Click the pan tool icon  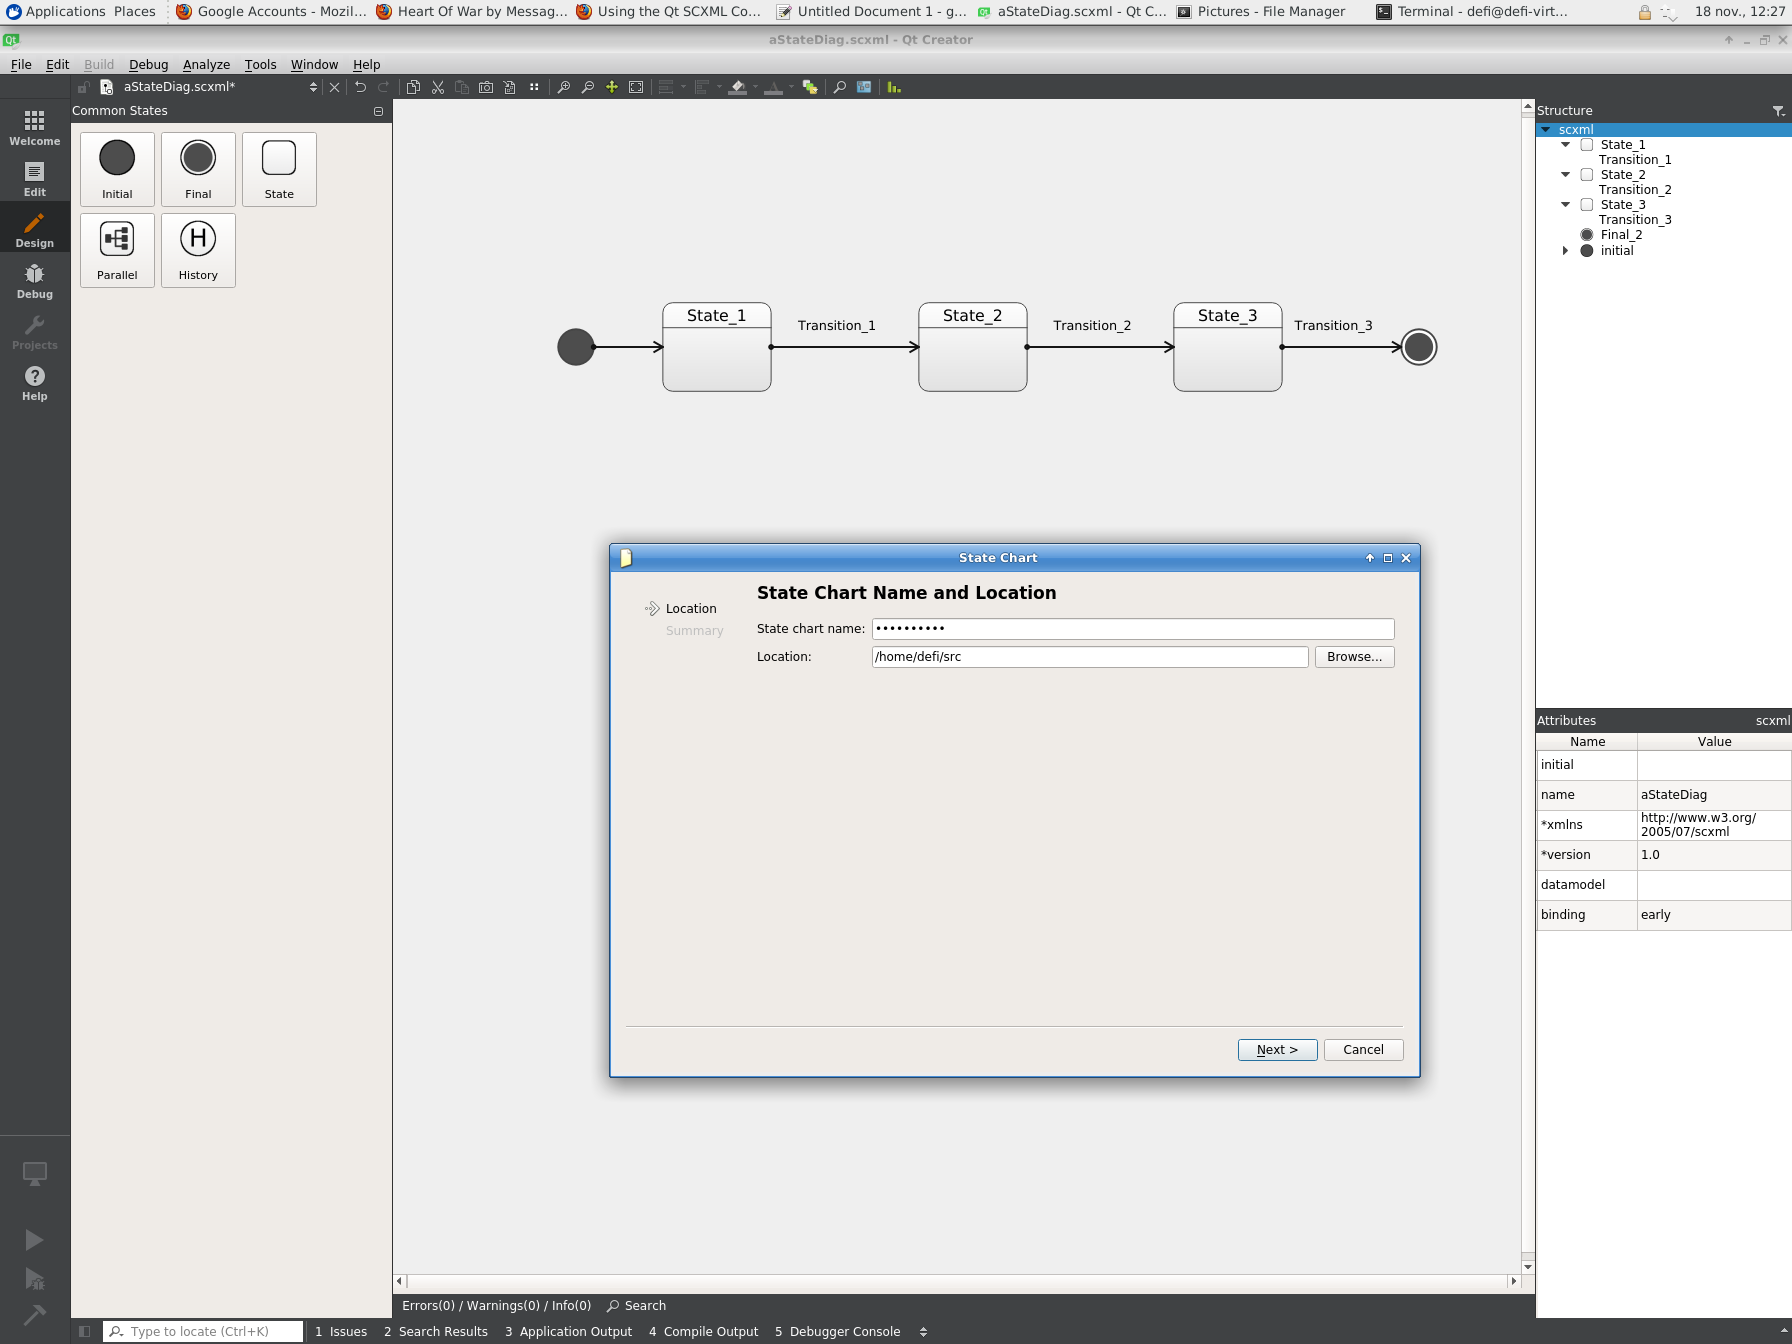click(612, 87)
